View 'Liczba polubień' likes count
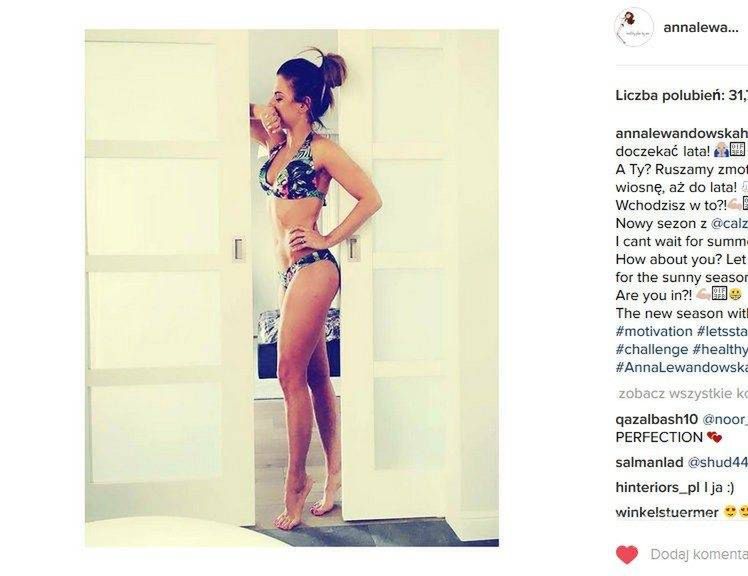The height and width of the screenshot is (576, 748). tap(682, 95)
